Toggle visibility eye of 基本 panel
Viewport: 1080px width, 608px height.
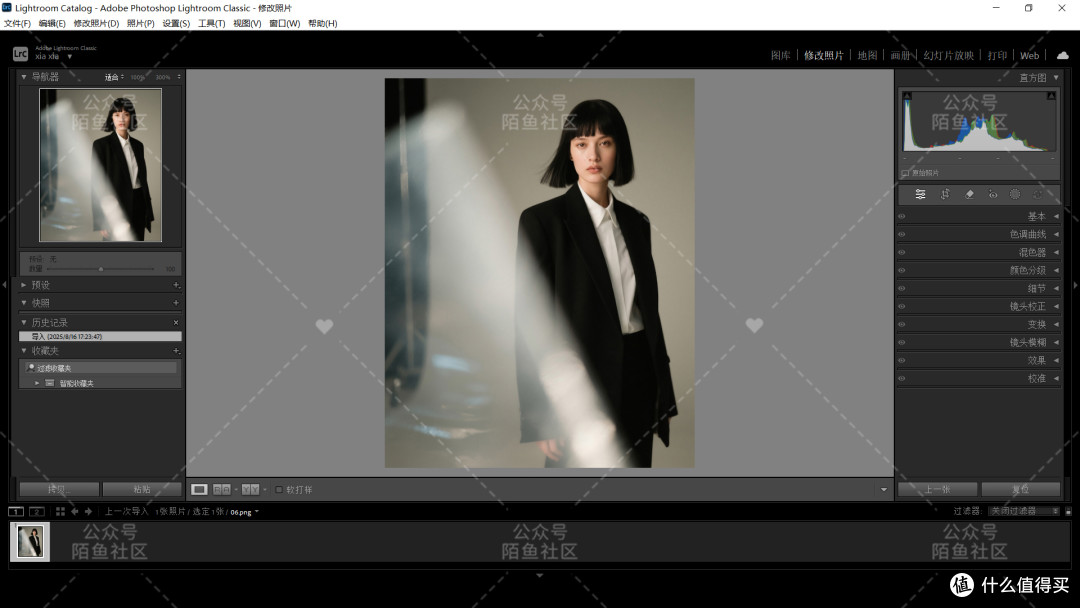[x=902, y=216]
